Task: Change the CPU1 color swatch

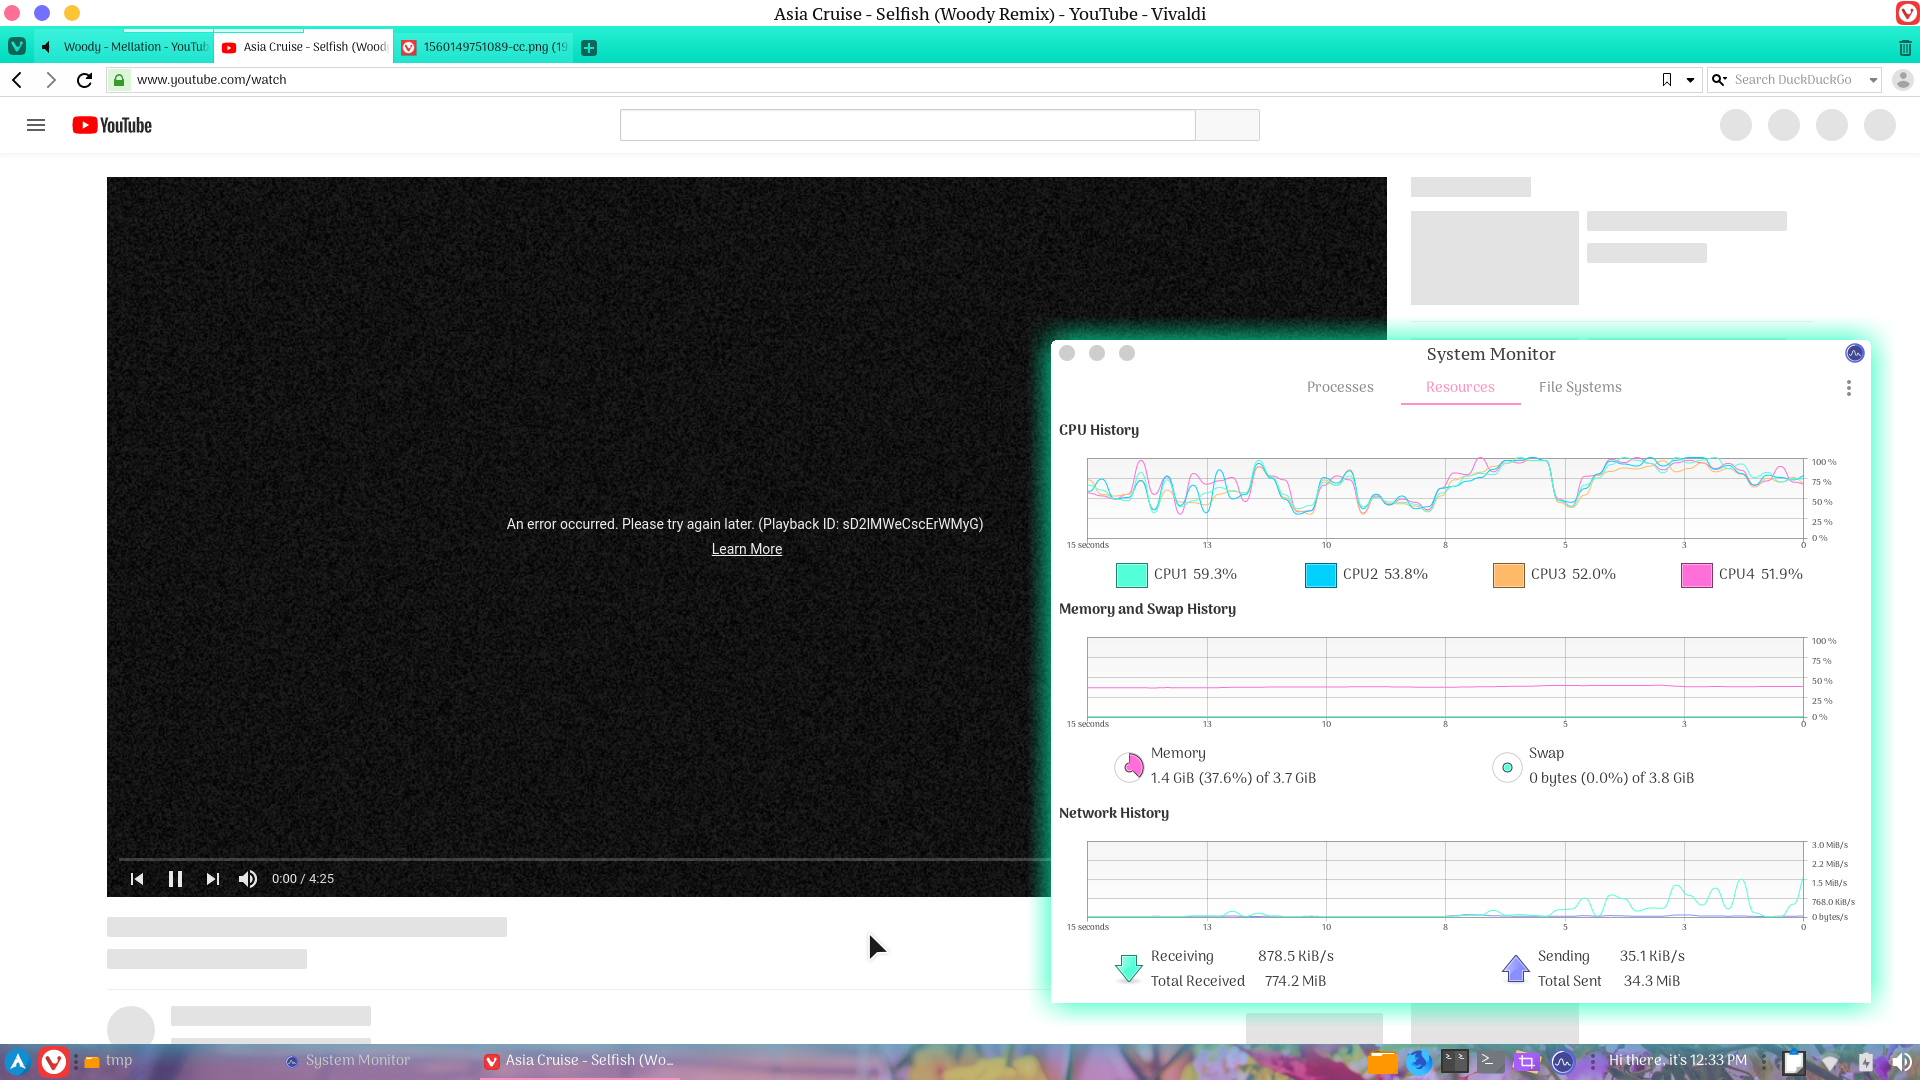Action: click(x=1131, y=575)
